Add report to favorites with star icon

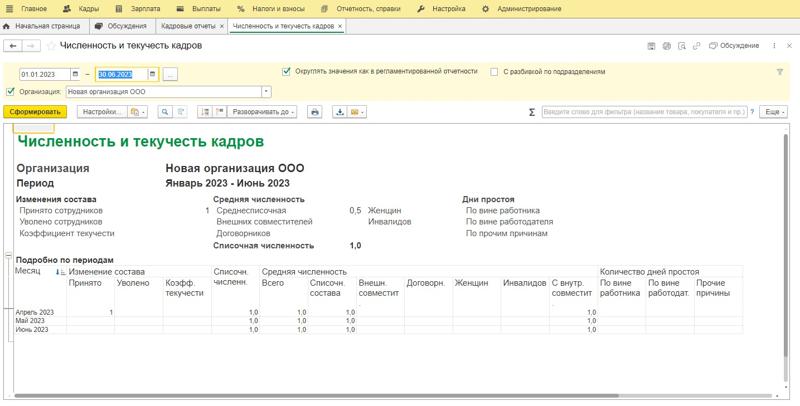coord(51,46)
